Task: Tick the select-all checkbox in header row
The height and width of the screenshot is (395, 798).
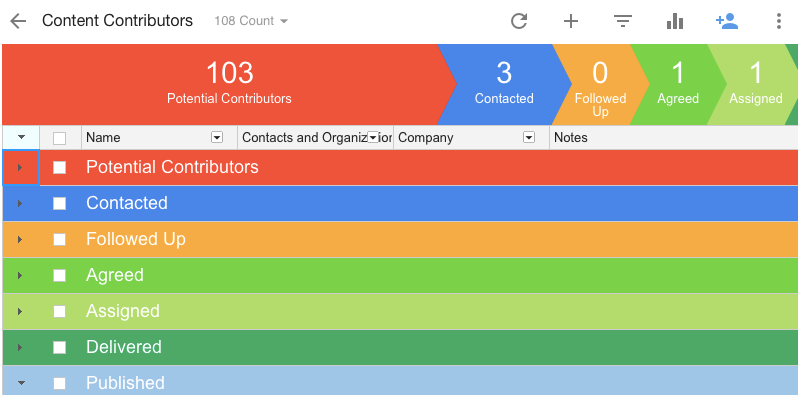Action: coord(60,138)
